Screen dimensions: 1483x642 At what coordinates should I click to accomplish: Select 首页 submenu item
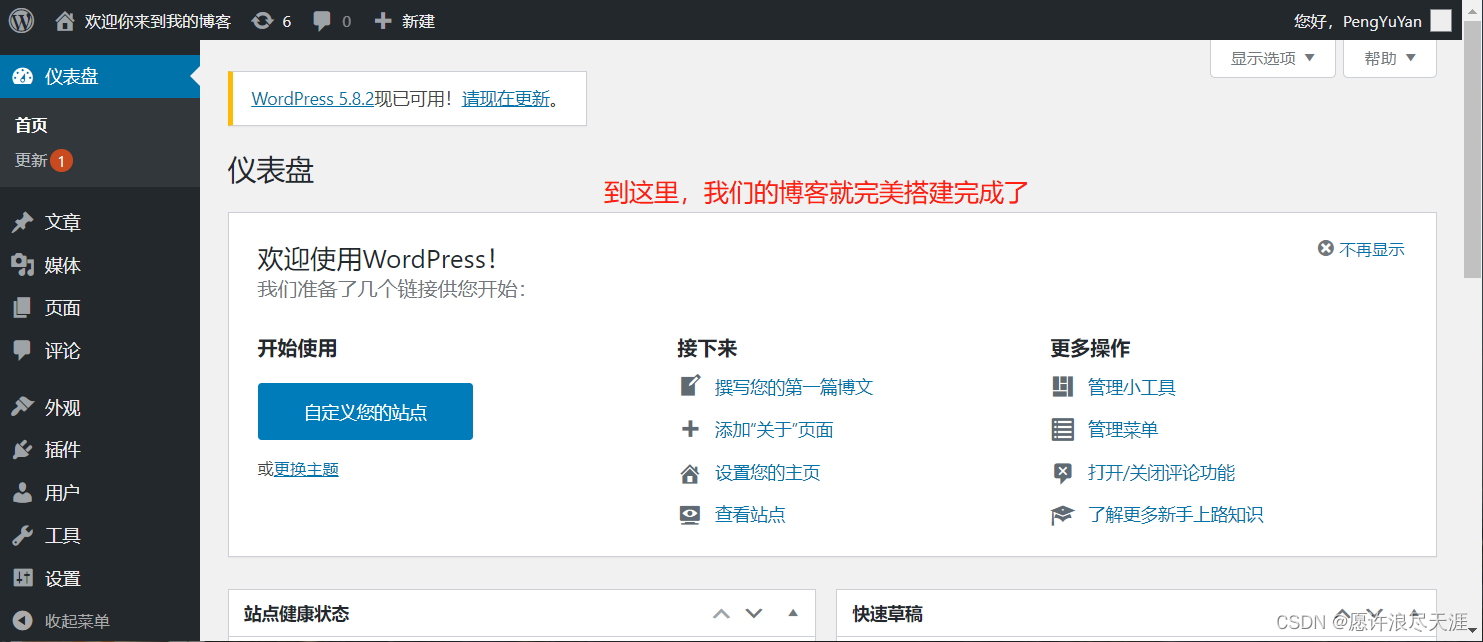click(x=31, y=125)
